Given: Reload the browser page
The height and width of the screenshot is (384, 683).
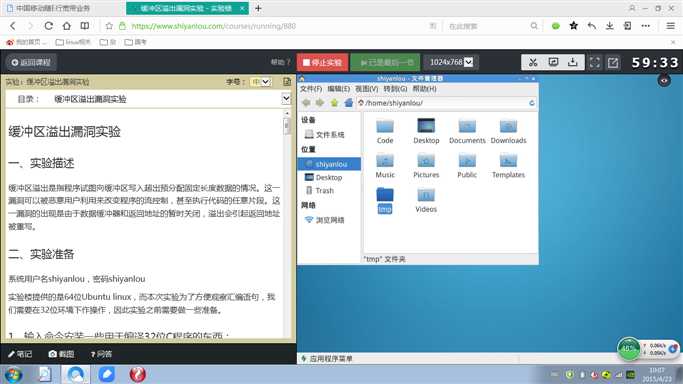Looking at the screenshot, I should (x=48, y=26).
